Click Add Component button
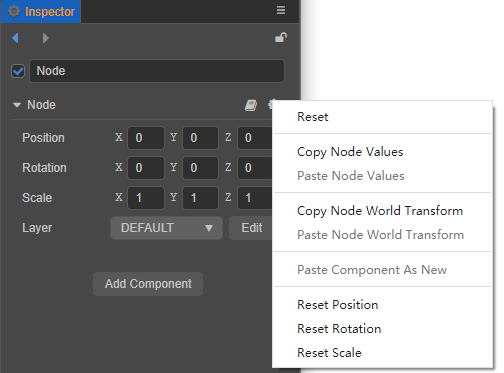This screenshot has width=504, height=373. 148,284
